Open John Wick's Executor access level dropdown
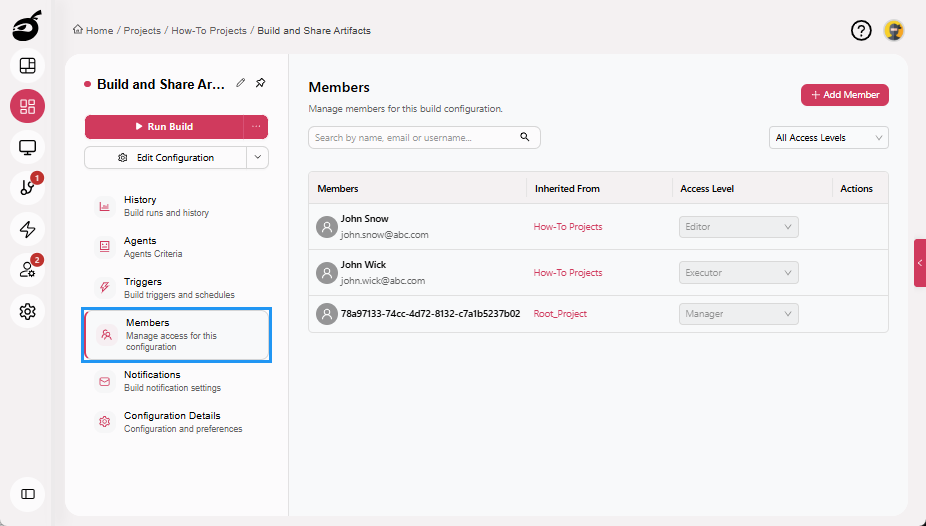Image resolution: width=926 pixels, height=526 pixels. (x=739, y=273)
